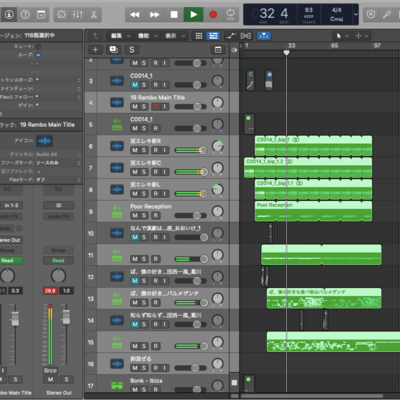Toggle the ループ checkbox in the inspector
This screenshot has width=400, height=400.
coord(38,55)
